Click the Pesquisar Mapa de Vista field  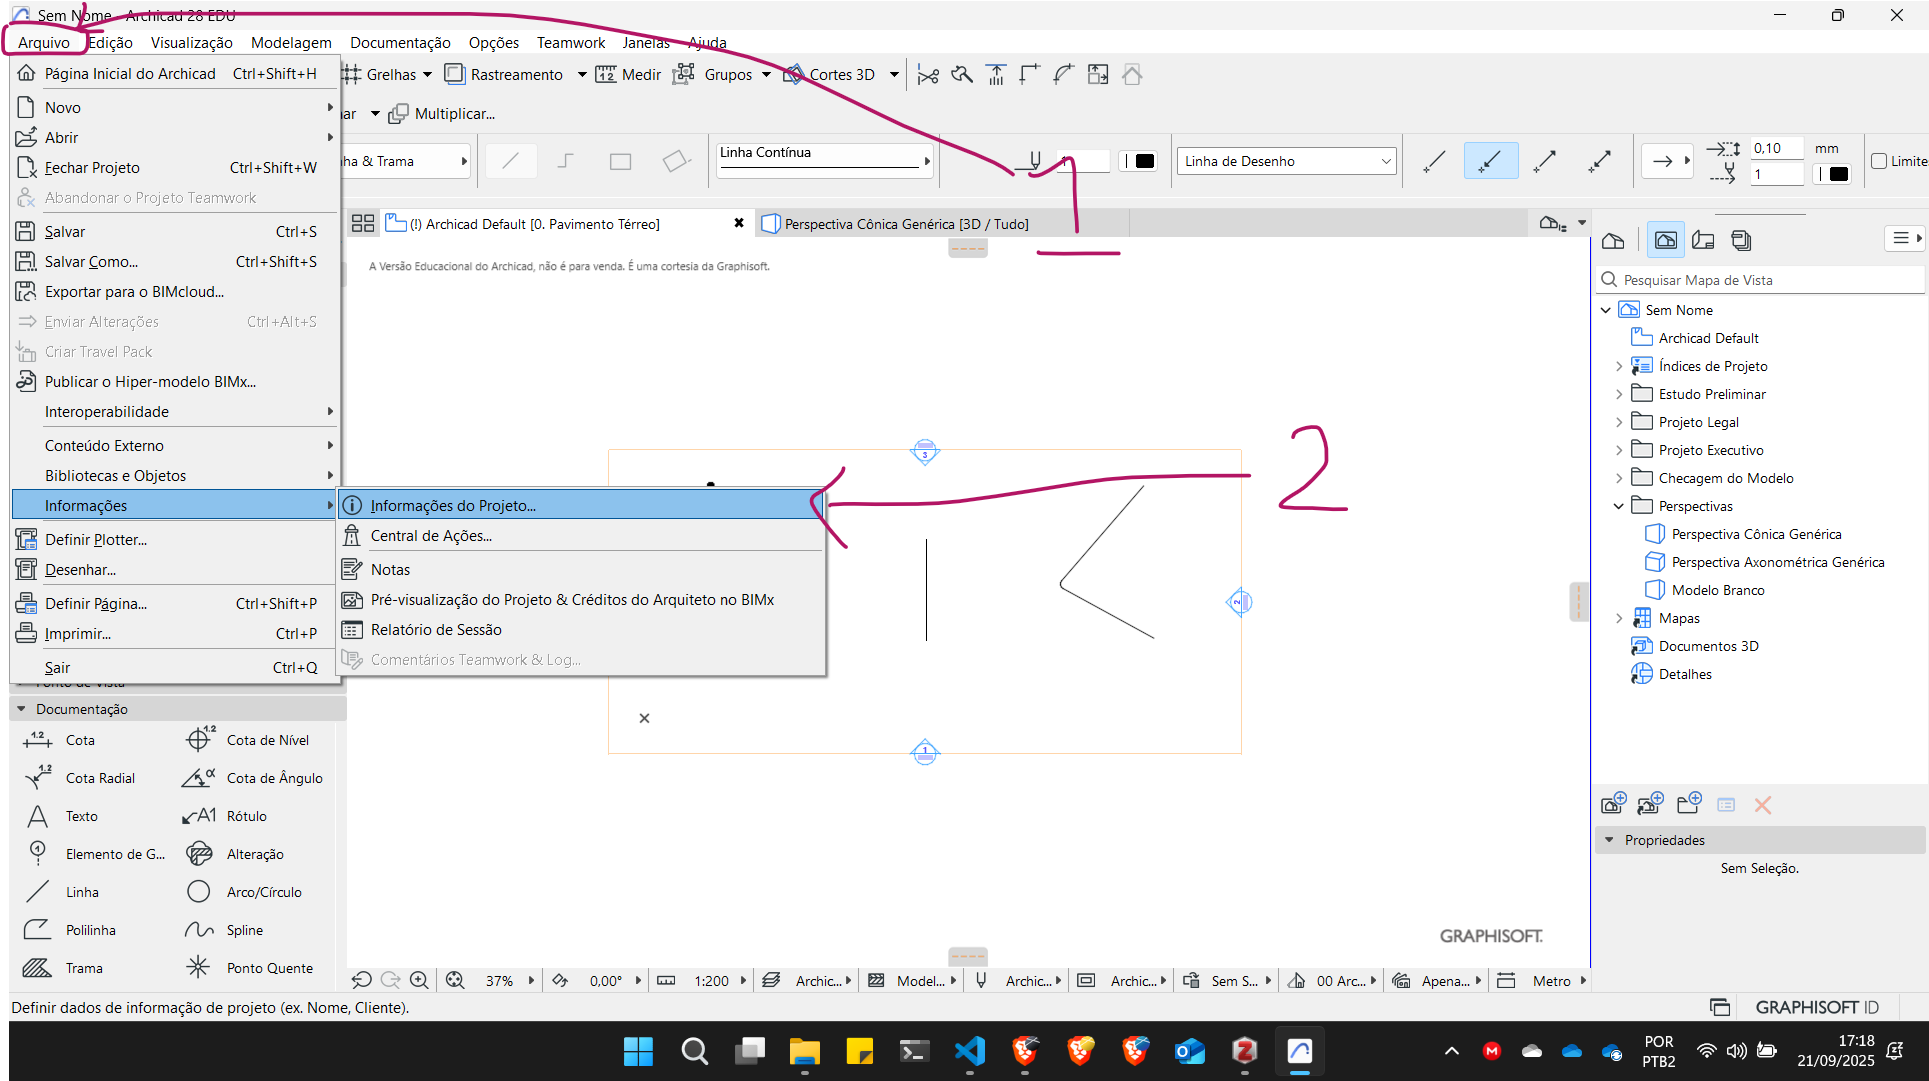(x=1760, y=280)
